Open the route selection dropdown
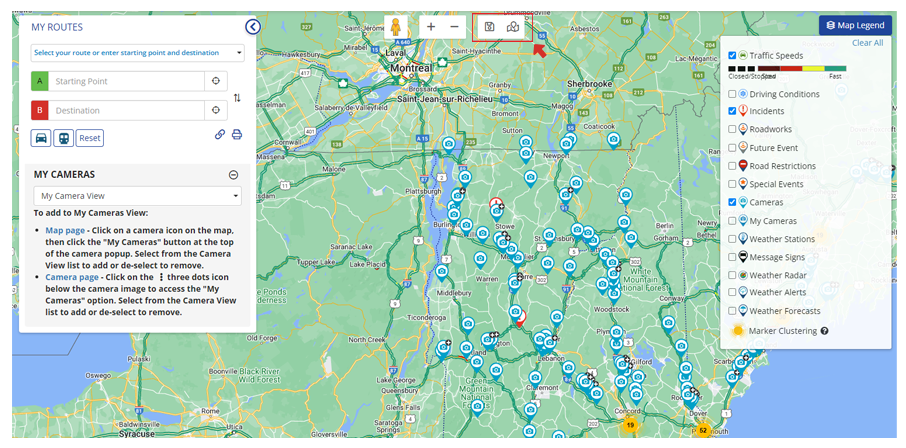 138,53
